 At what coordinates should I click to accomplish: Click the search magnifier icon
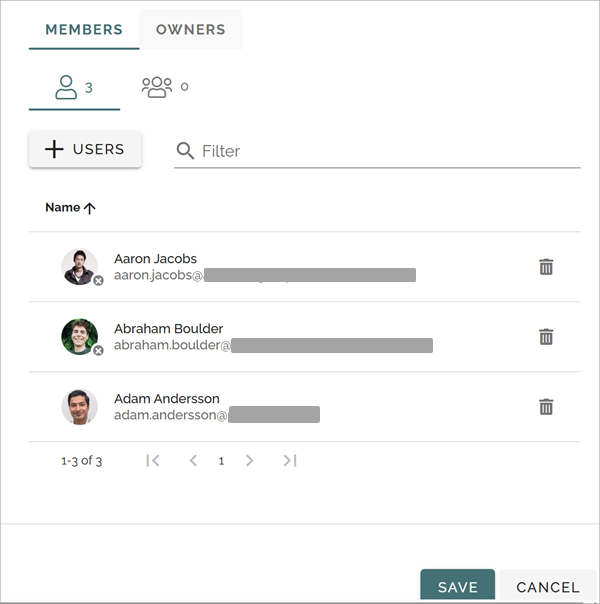coord(185,151)
